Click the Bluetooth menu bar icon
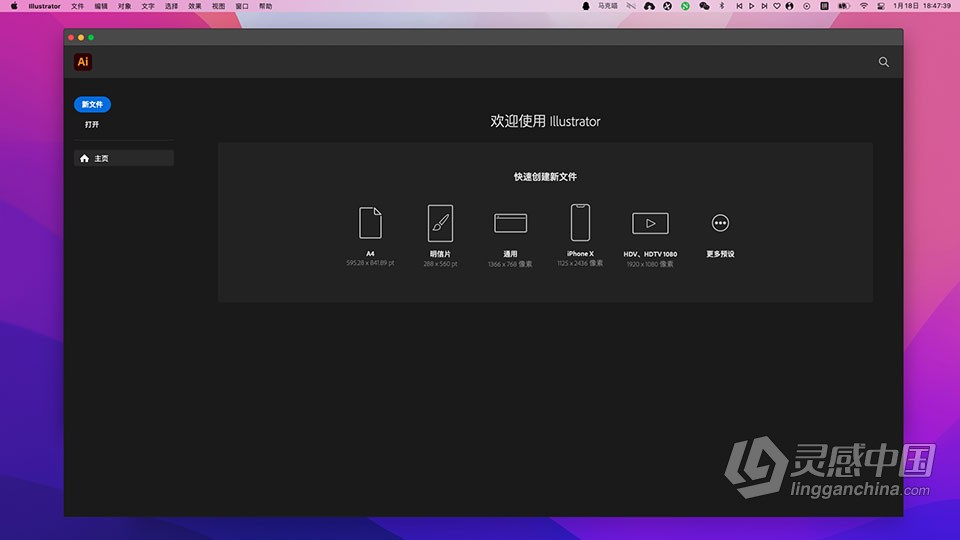This screenshot has width=960, height=540. click(x=722, y=6)
